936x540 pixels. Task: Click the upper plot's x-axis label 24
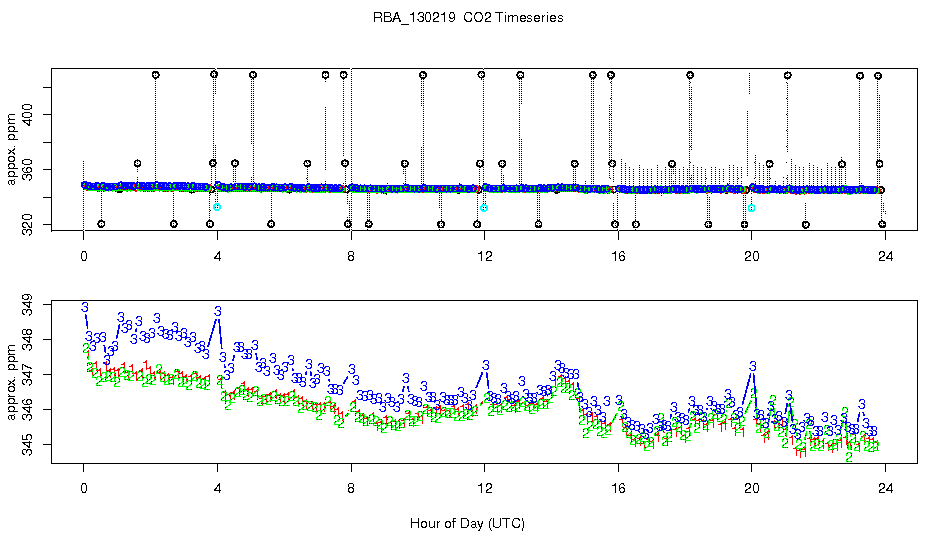[886, 257]
